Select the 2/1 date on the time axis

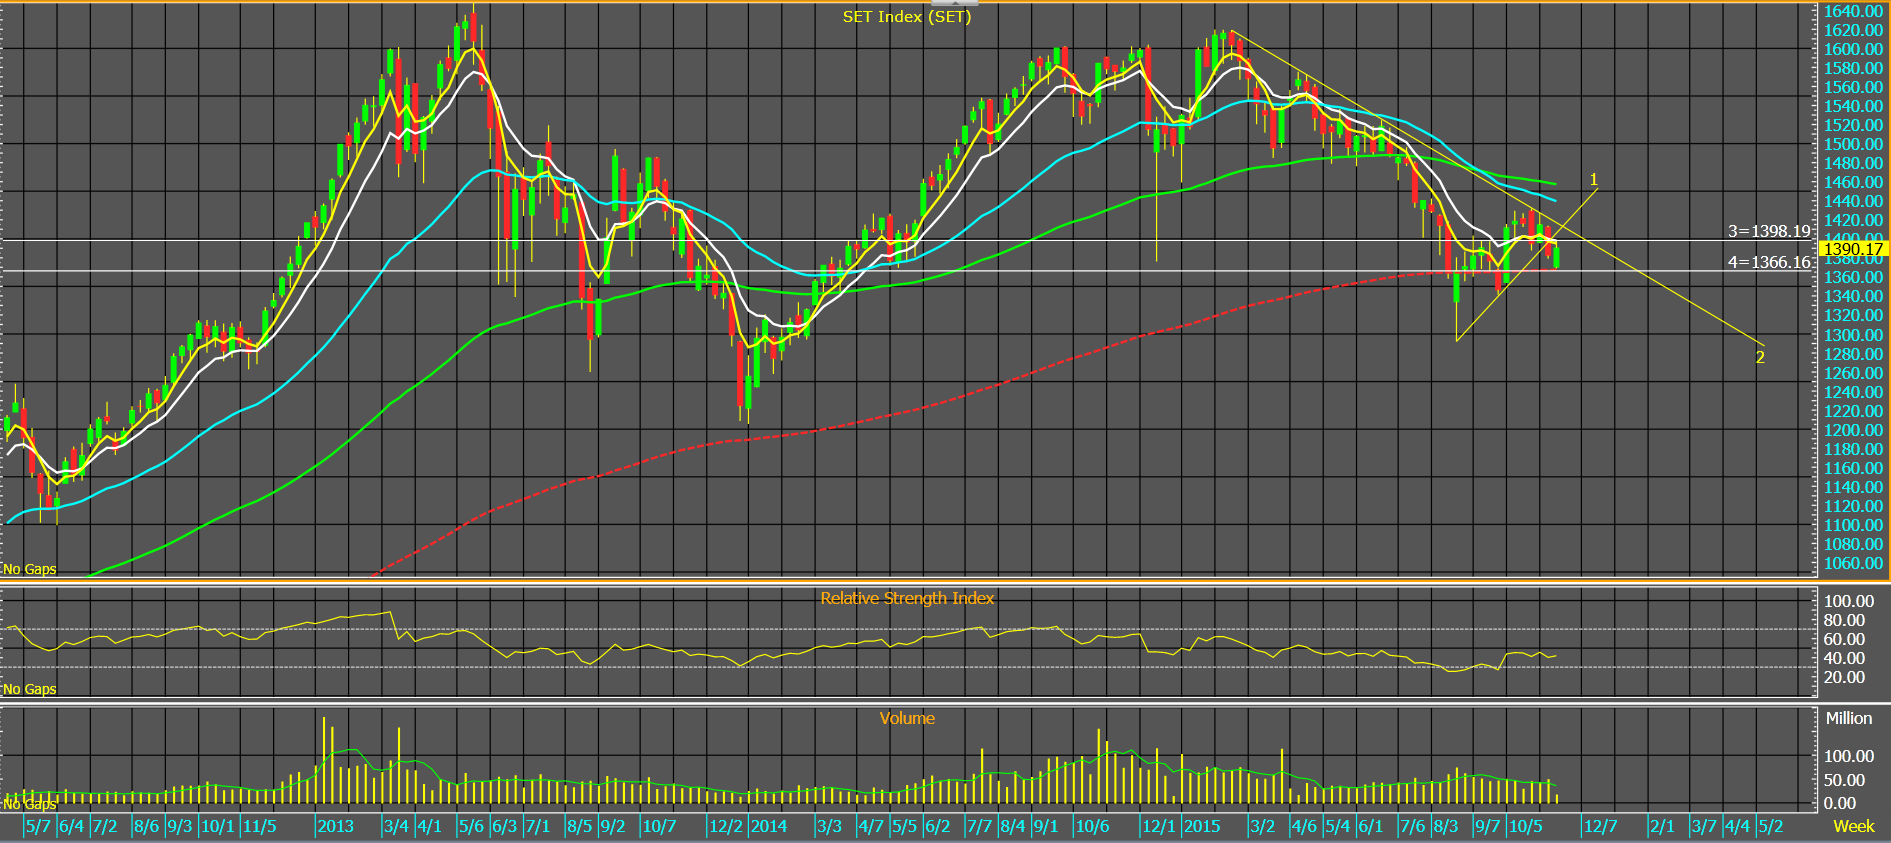(x=1662, y=826)
